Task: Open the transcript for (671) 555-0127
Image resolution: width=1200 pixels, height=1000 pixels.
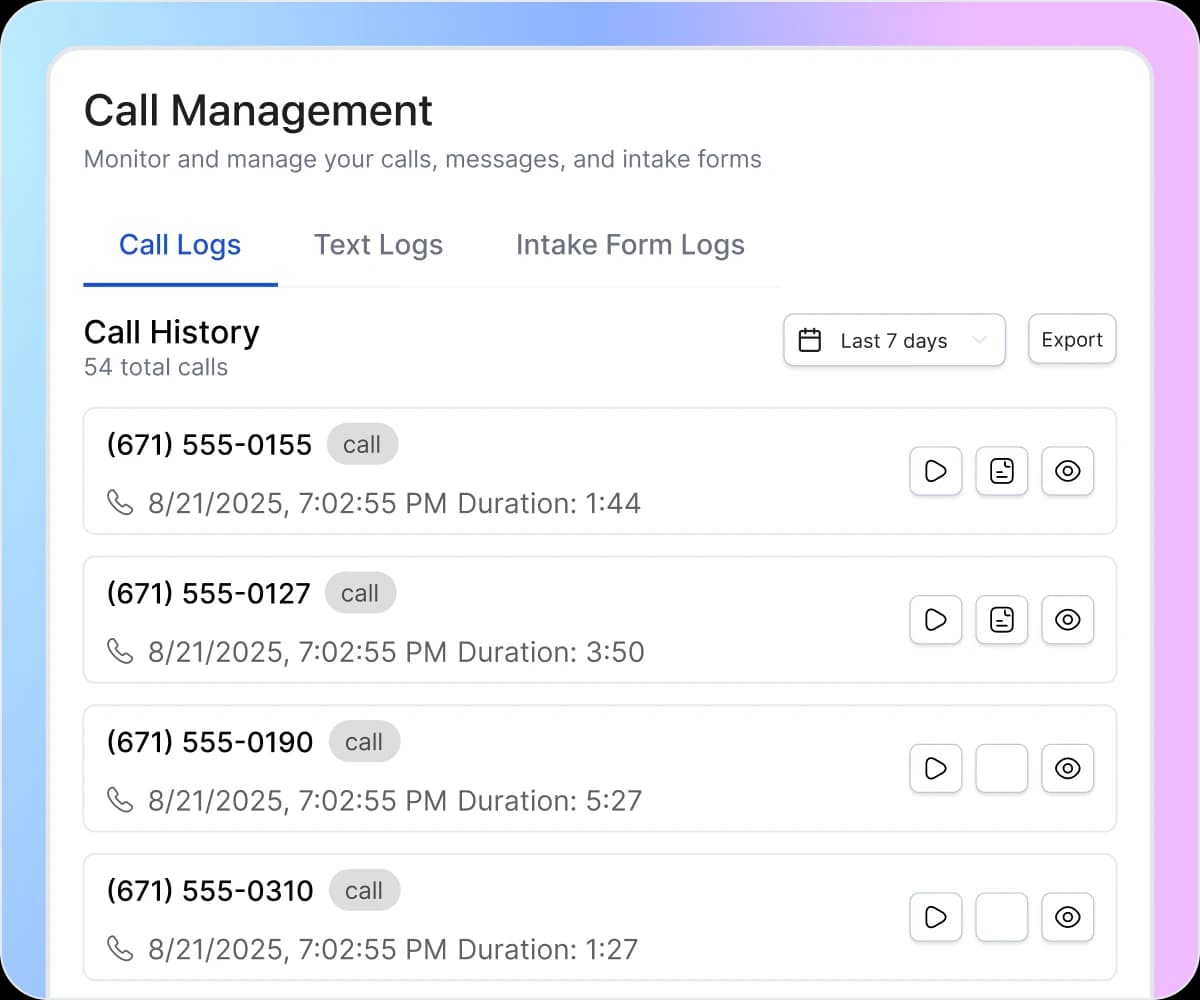Action: pos(1001,620)
